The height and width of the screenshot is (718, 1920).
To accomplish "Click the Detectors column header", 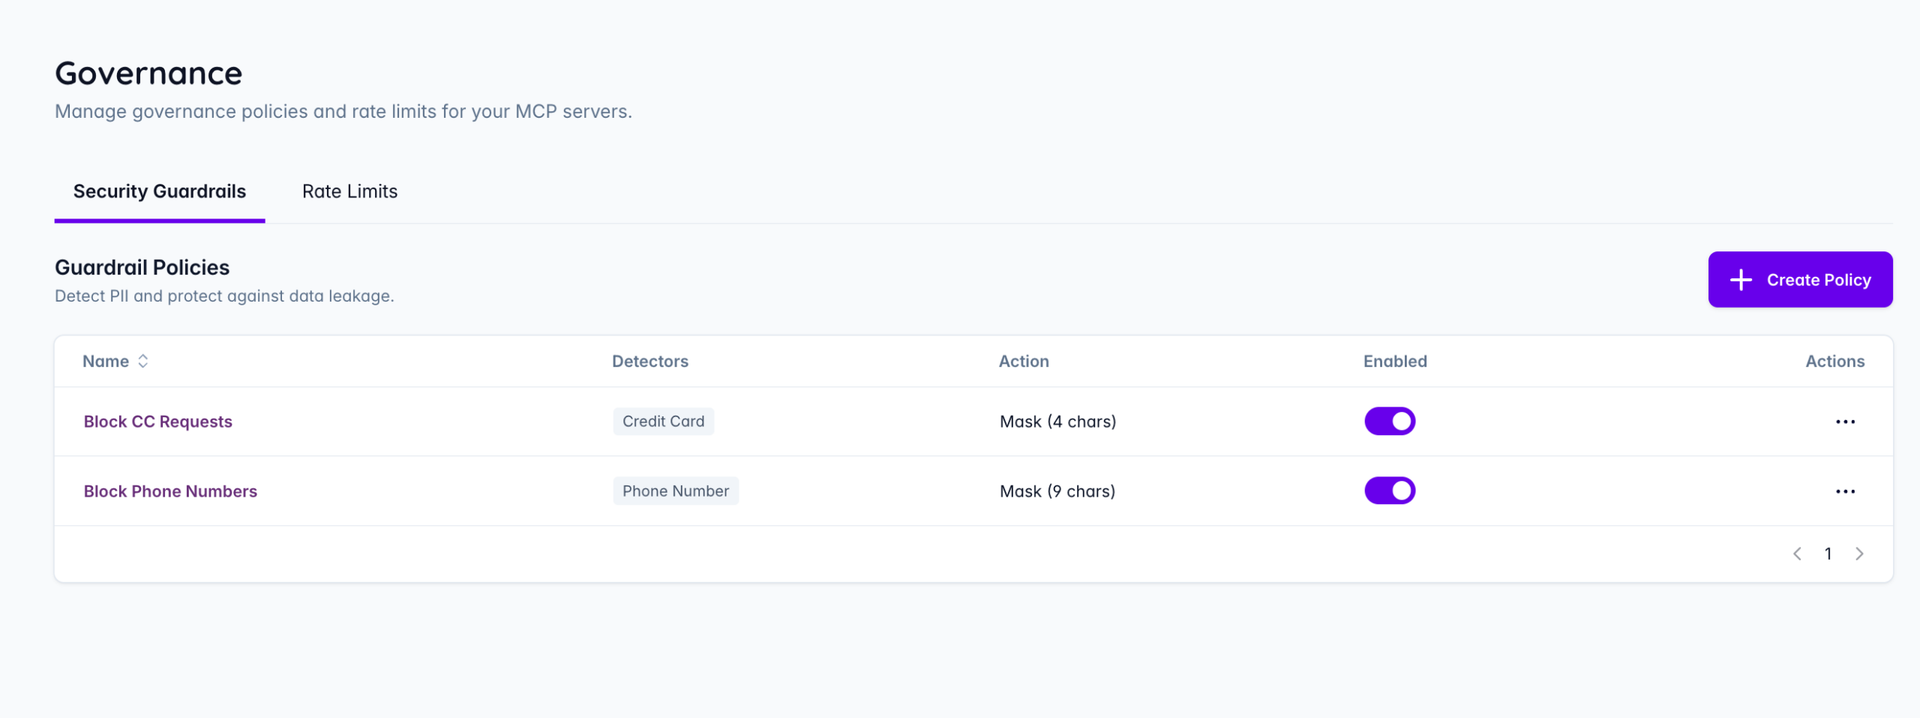I will (x=650, y=361).
